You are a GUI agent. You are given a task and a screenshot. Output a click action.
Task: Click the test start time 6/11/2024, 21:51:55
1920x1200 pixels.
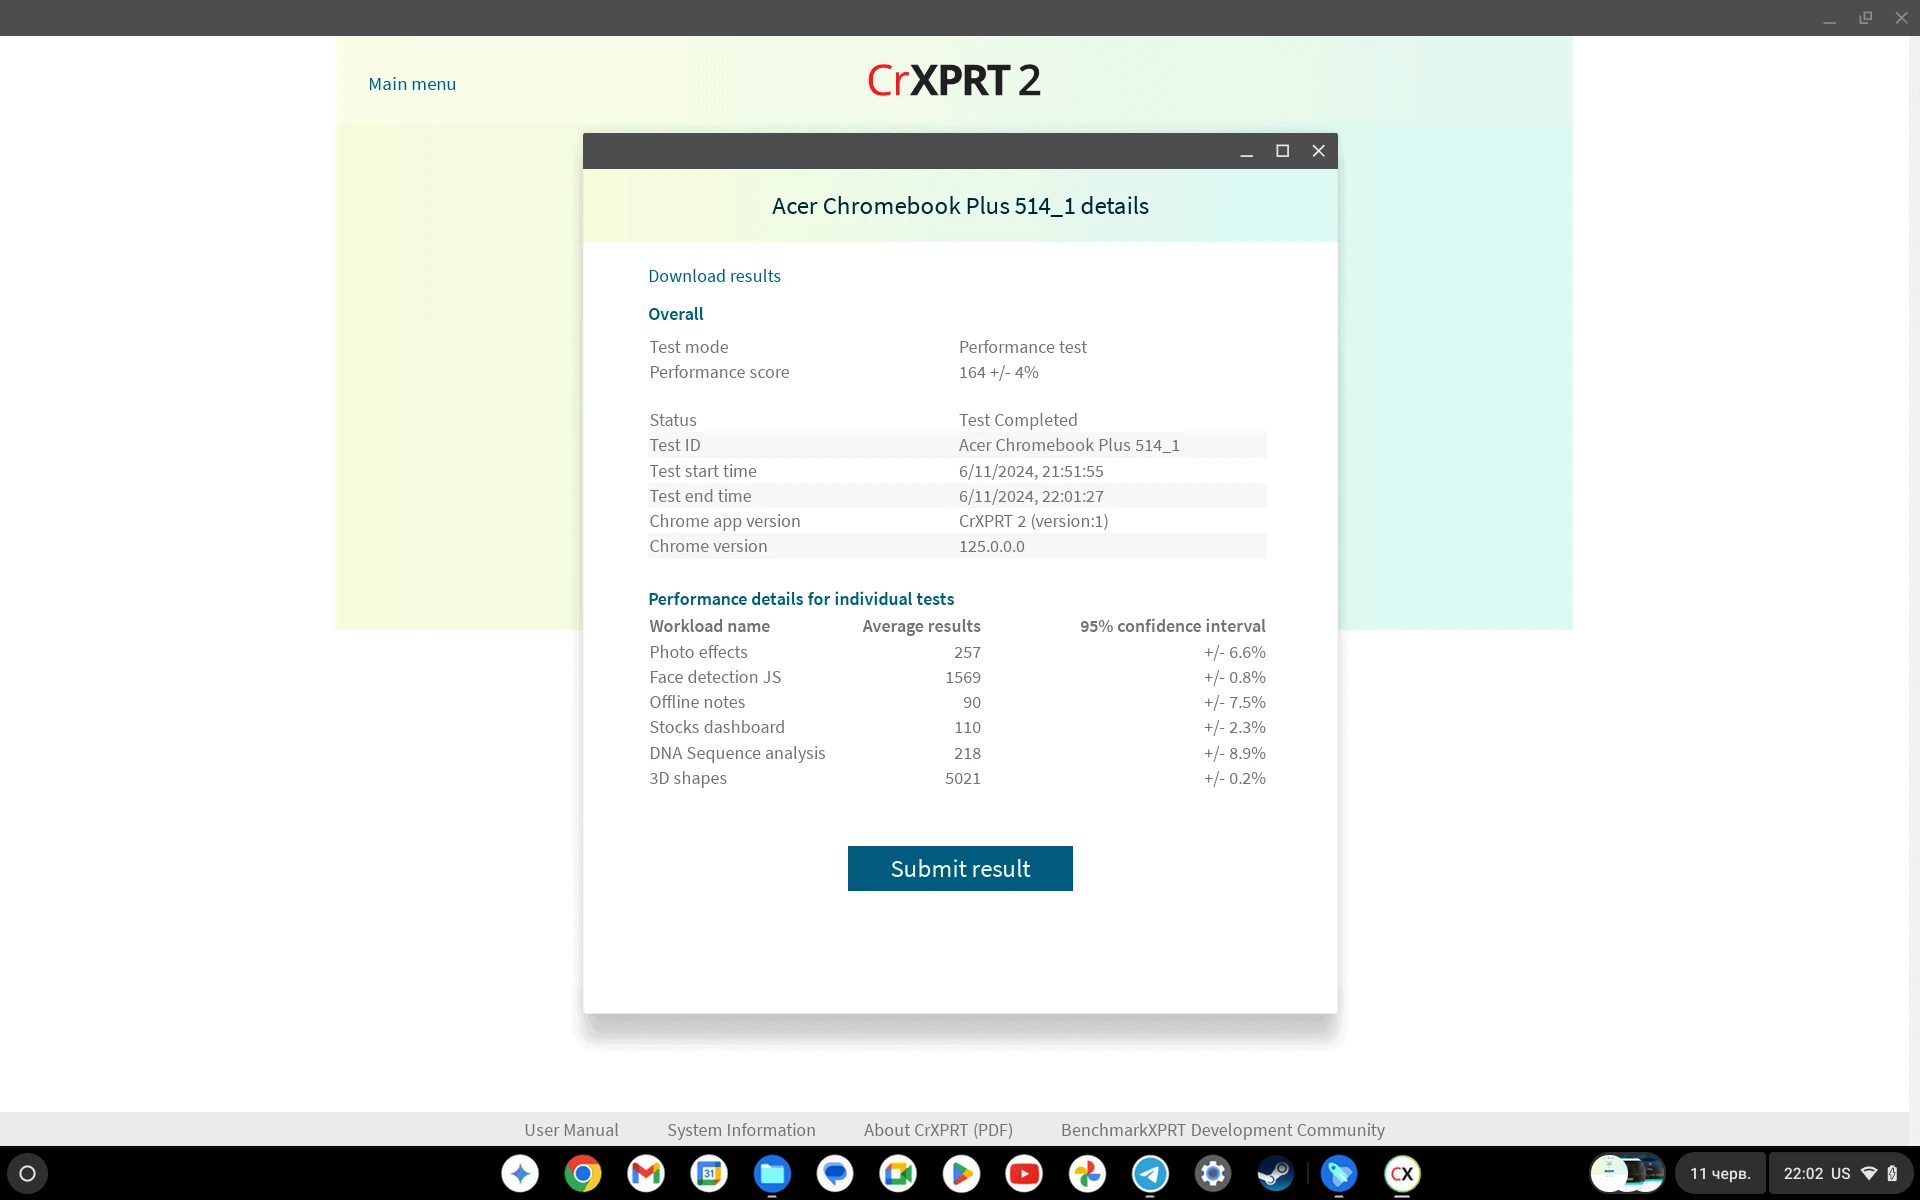click(x=1031, y=471)
